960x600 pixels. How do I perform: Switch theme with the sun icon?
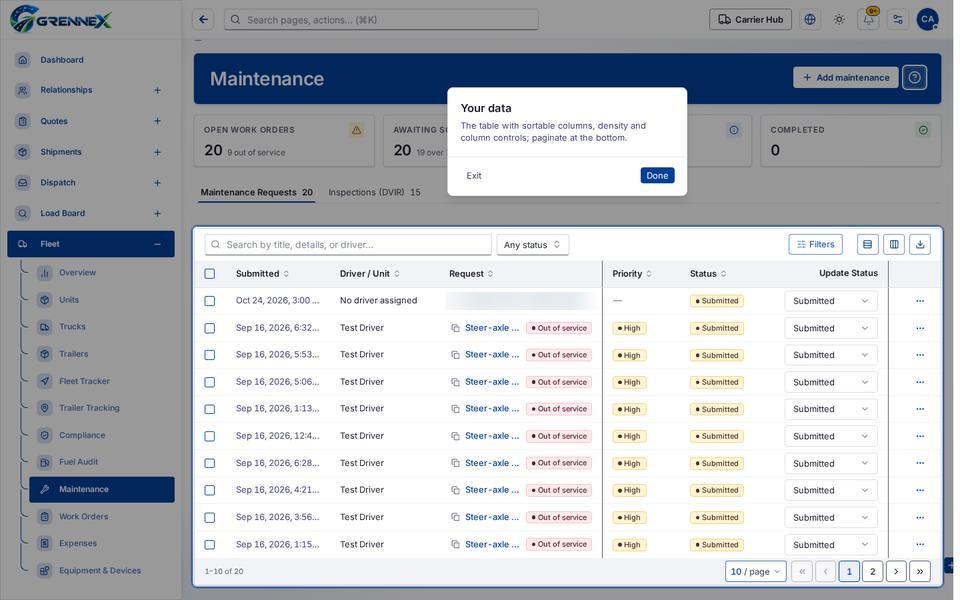[x=839, y=19]
